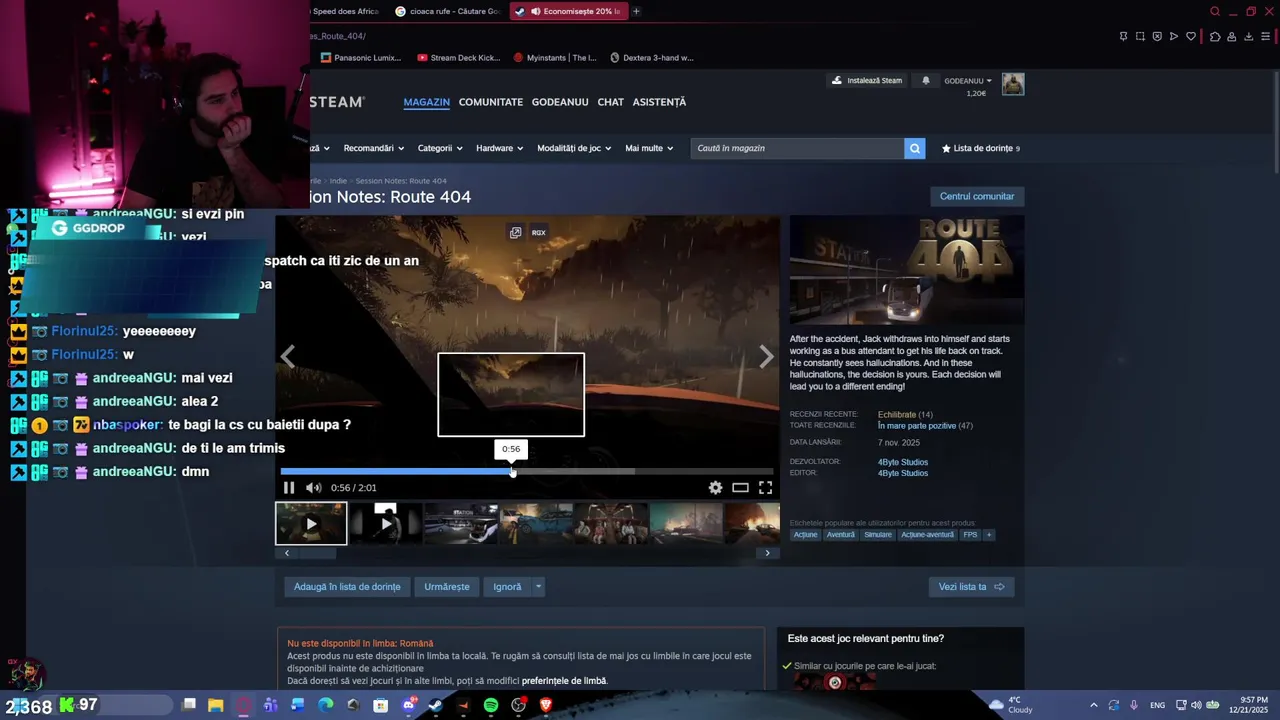Image resolution: width=1280 pixels, height=720 pixels.
Task: Focus the 'Caută în magazin' search field
Action: coord(797,148)
